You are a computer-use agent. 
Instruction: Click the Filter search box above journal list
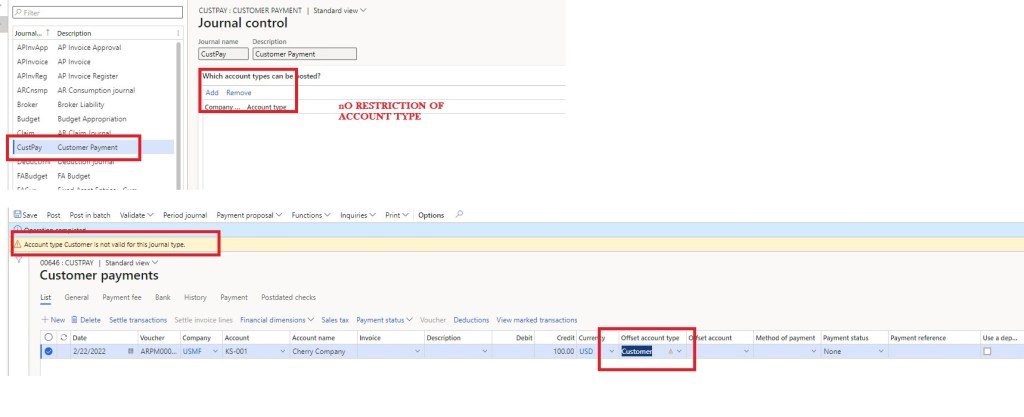pos(97,13)
